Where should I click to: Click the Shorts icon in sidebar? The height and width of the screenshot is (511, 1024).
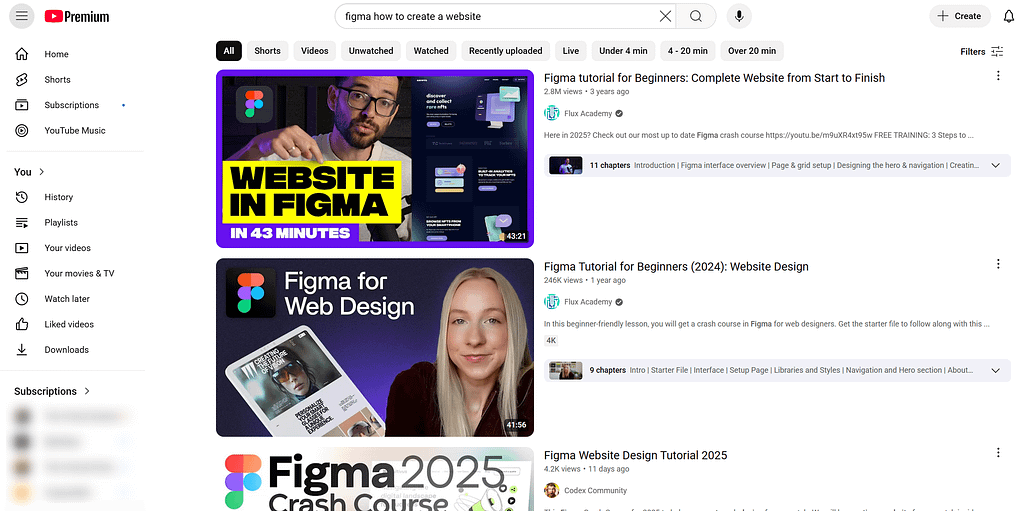coord(22,80)
